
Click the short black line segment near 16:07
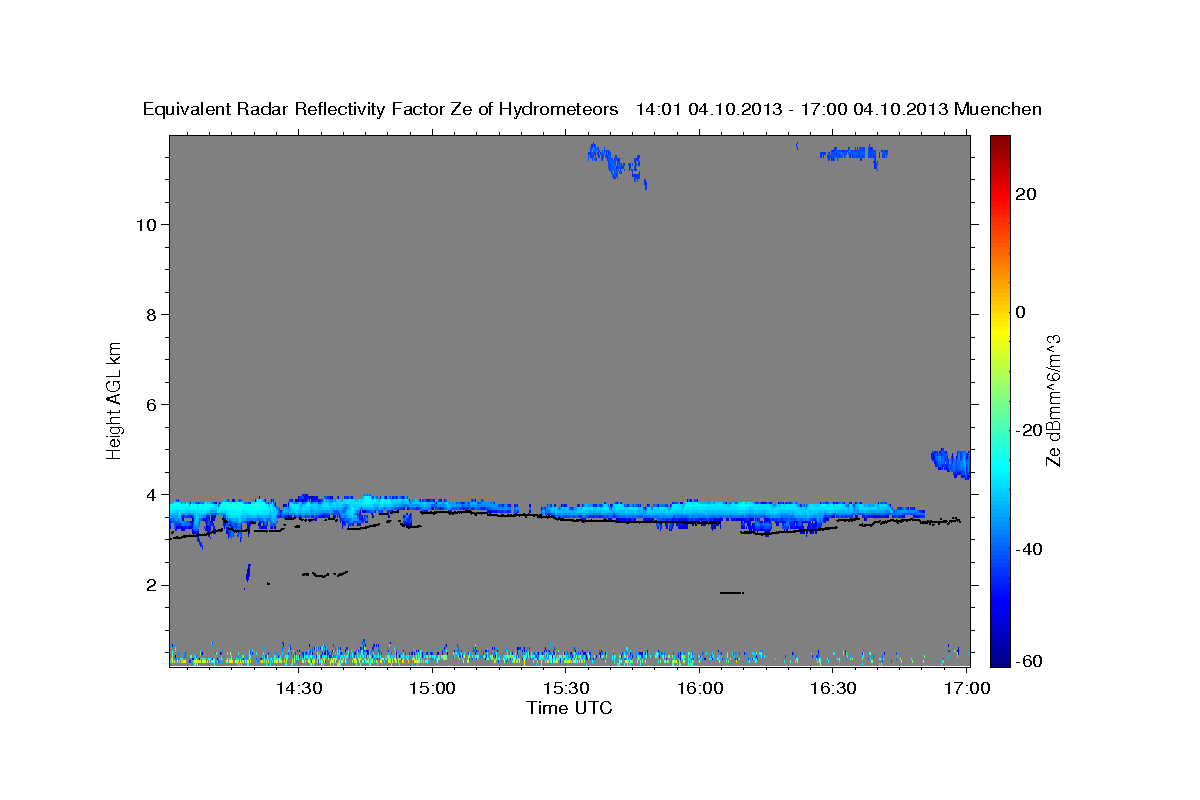[x=732, y=593]
